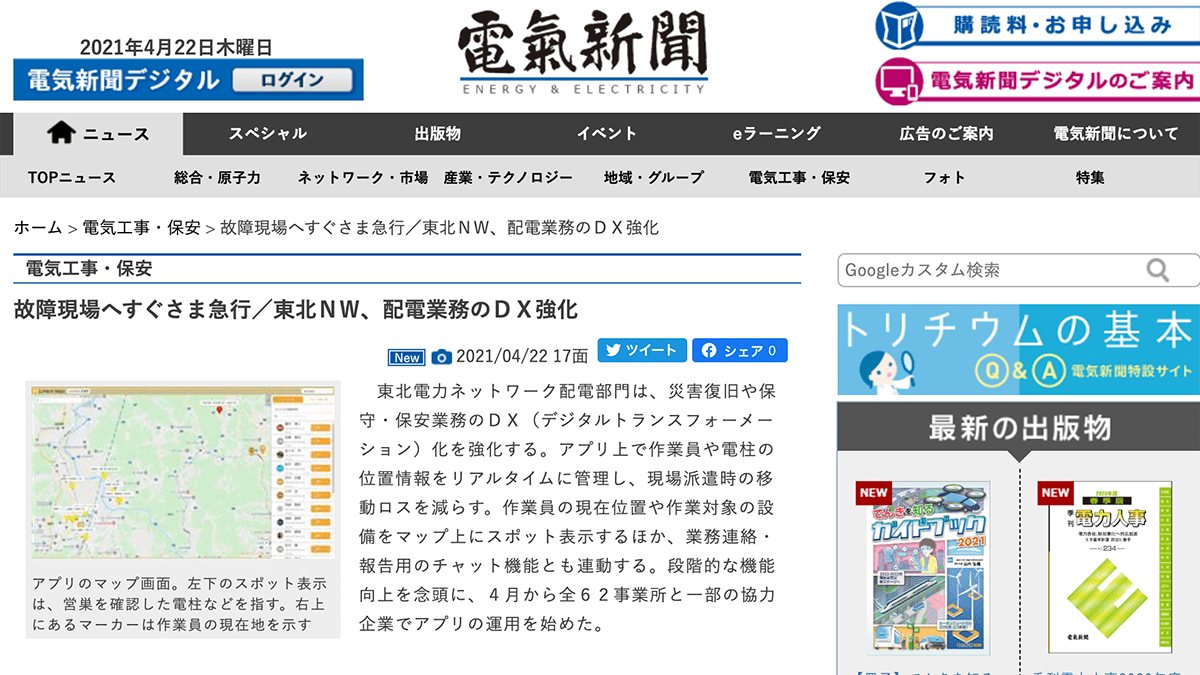1200x675 pixels.
Task: Go to 総合・原子力 submenu
Action: coord(217,177)
